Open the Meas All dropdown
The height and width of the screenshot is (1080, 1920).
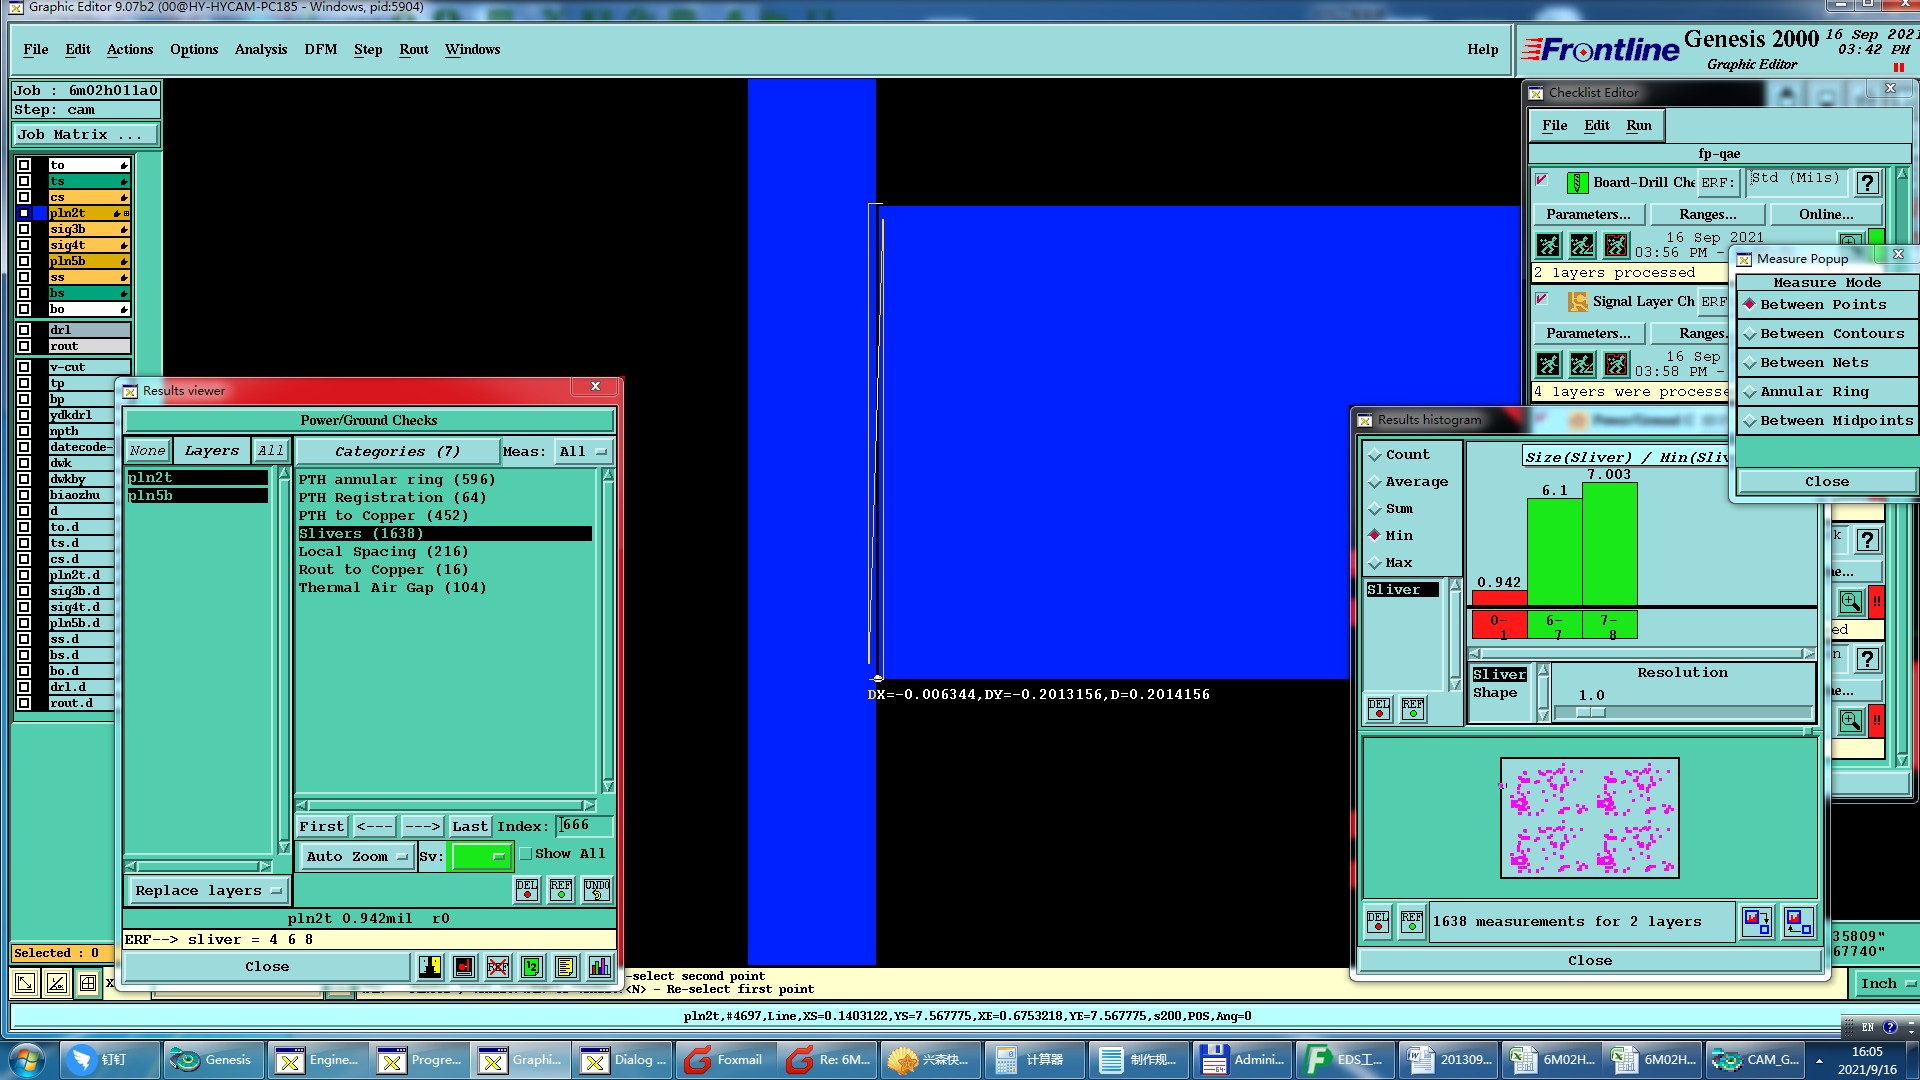coord(583,452)
